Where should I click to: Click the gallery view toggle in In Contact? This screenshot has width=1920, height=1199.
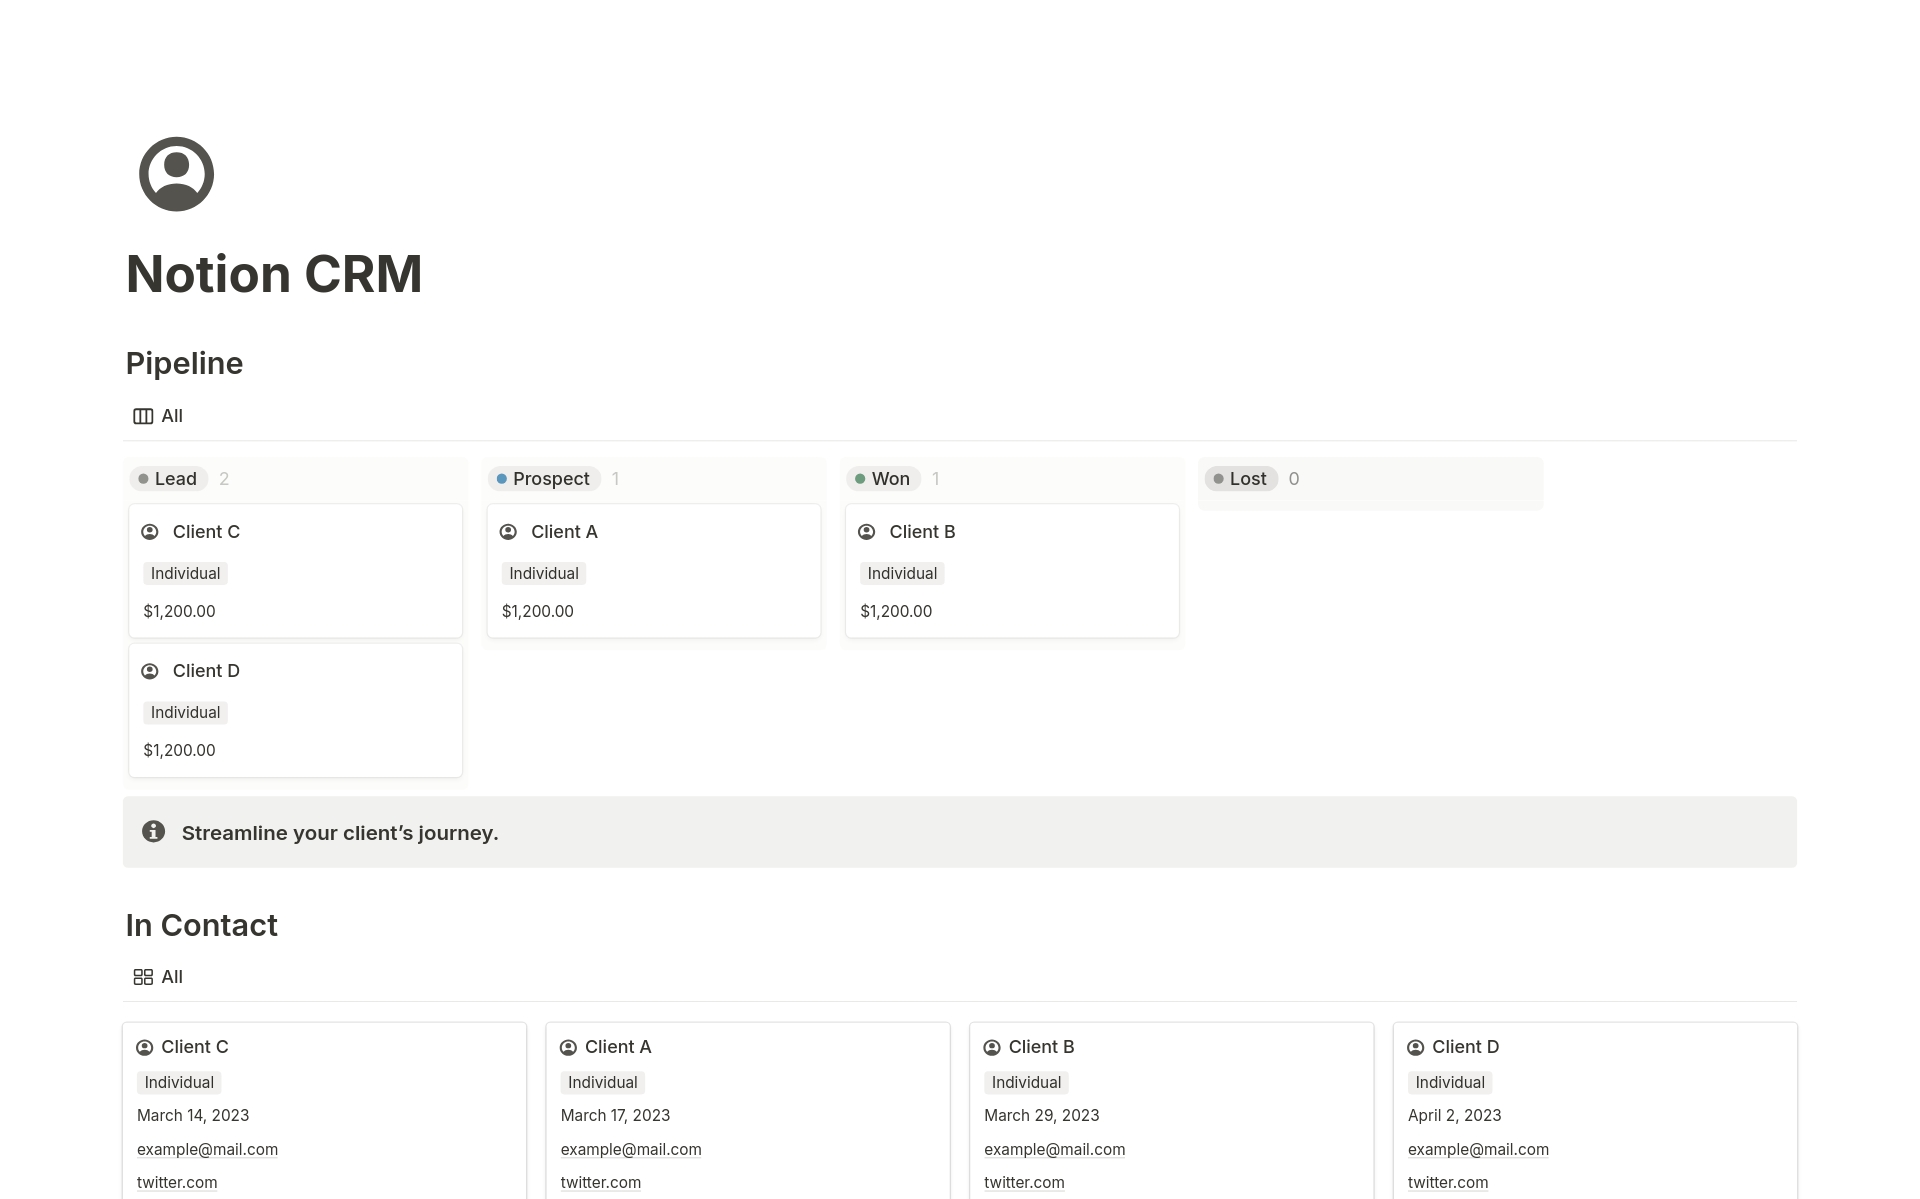coord(156,977)
